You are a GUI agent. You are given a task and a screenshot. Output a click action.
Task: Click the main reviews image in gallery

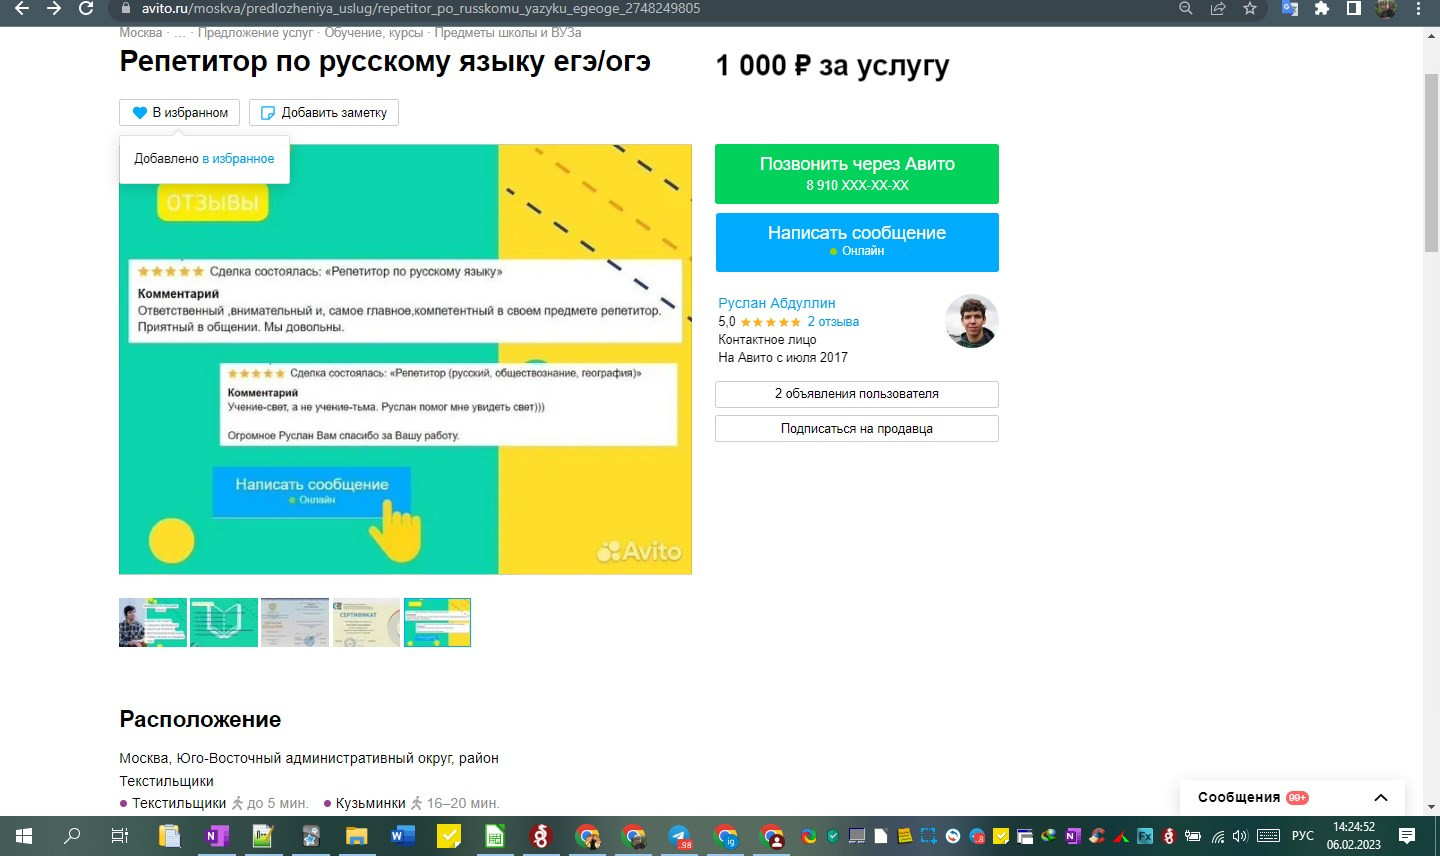click(x=405, y=360)
